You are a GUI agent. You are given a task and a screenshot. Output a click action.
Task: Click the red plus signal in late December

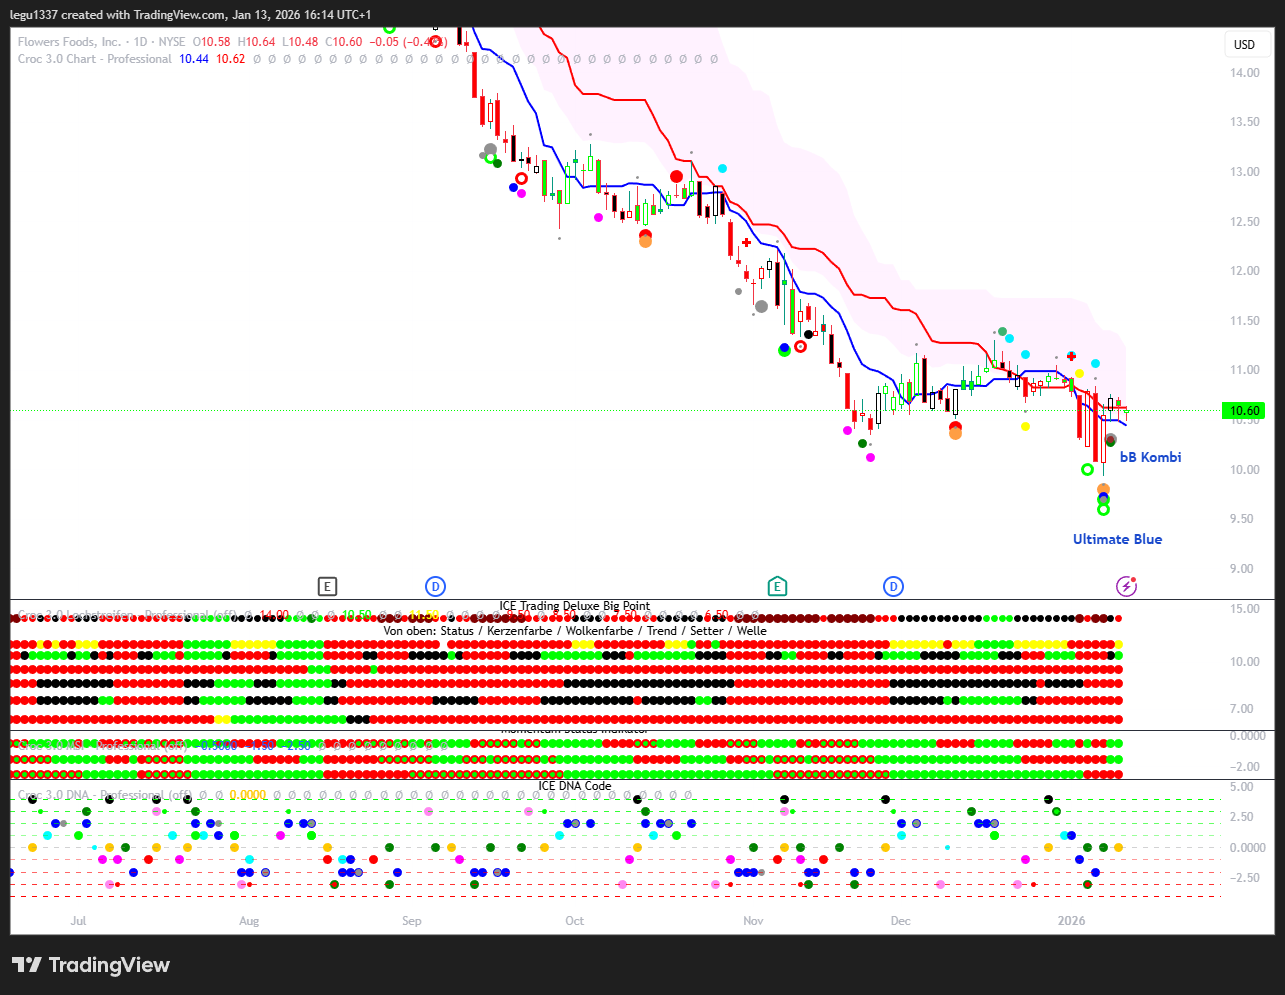coord(1071,356)
